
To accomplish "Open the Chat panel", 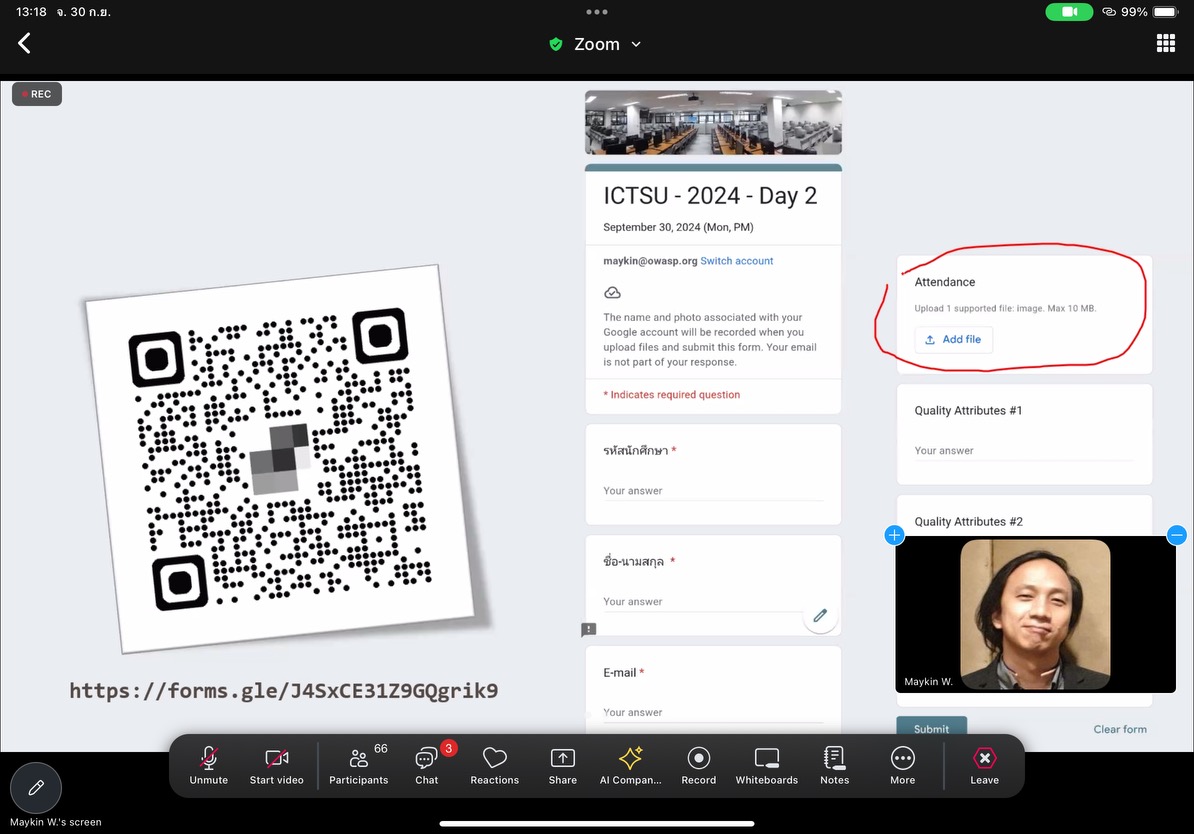I will pyautogui.click(x=427, y=766).
